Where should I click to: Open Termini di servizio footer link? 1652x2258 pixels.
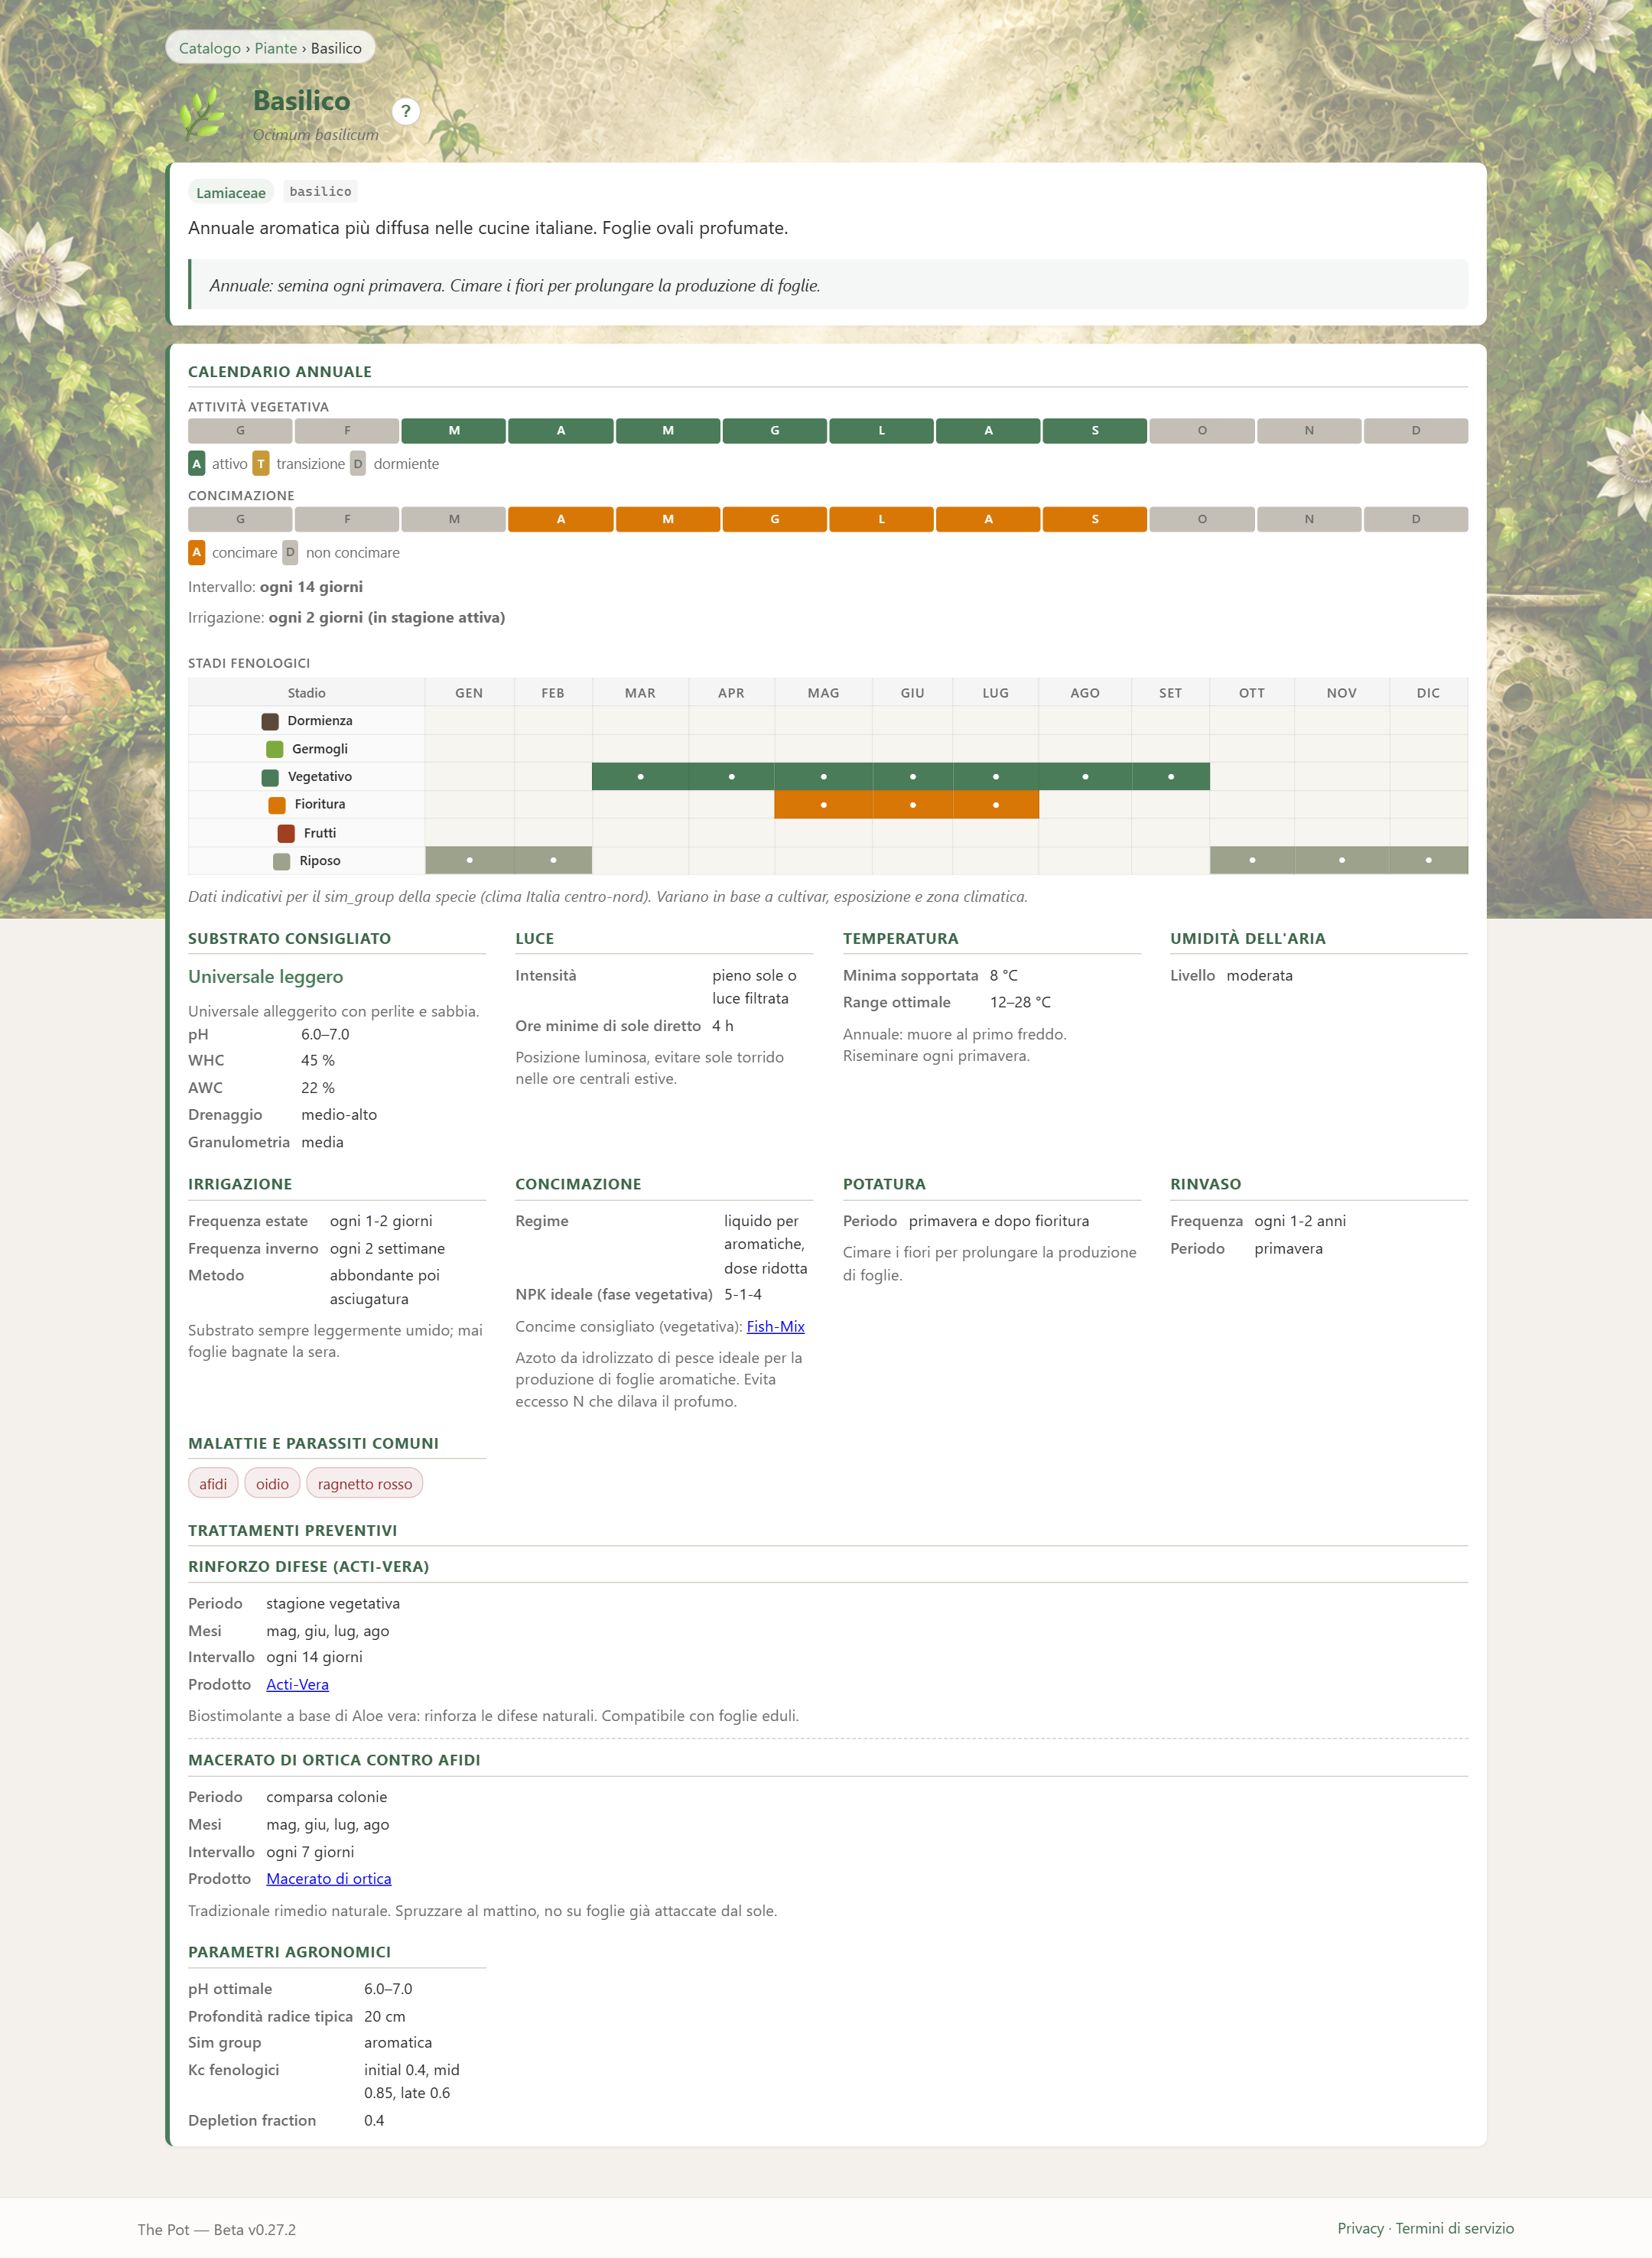(x=1454, y=2228)
